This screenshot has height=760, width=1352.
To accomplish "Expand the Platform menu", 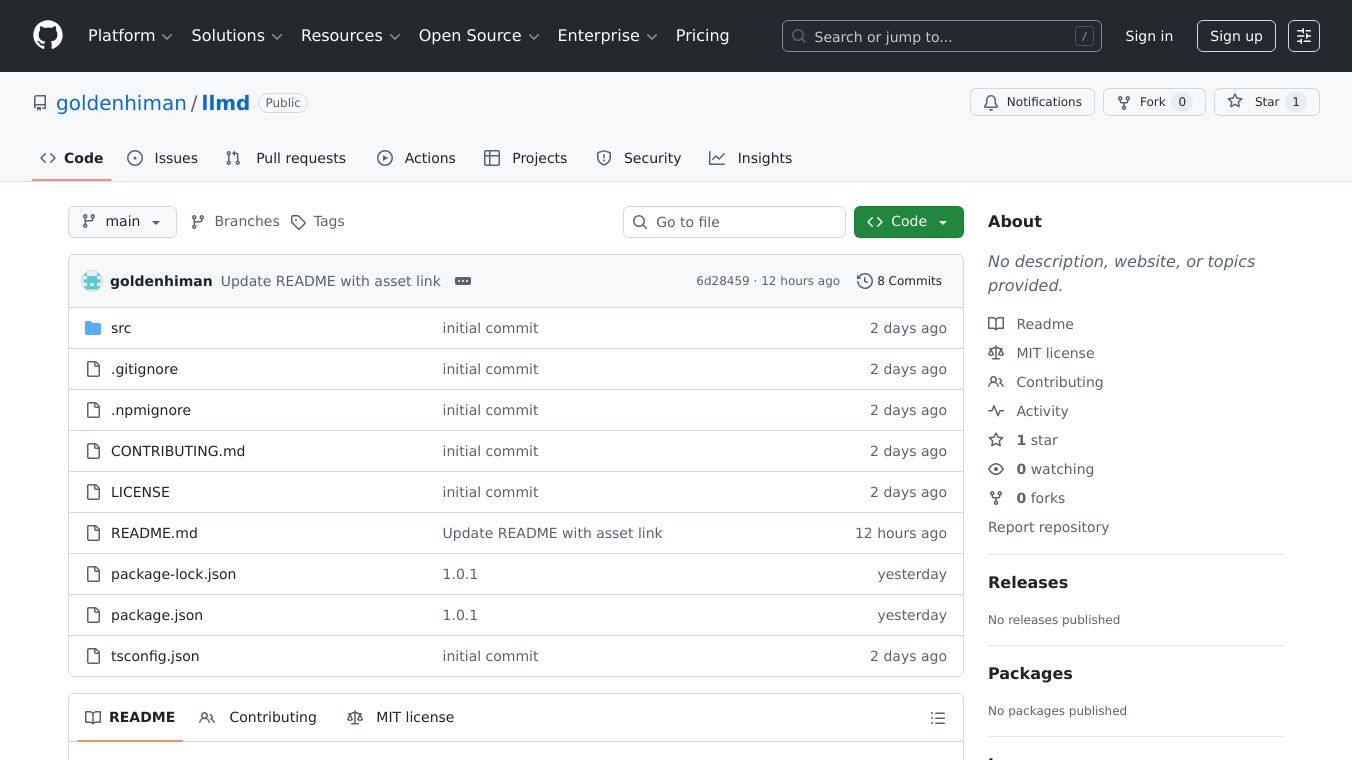I will [130, 36].
